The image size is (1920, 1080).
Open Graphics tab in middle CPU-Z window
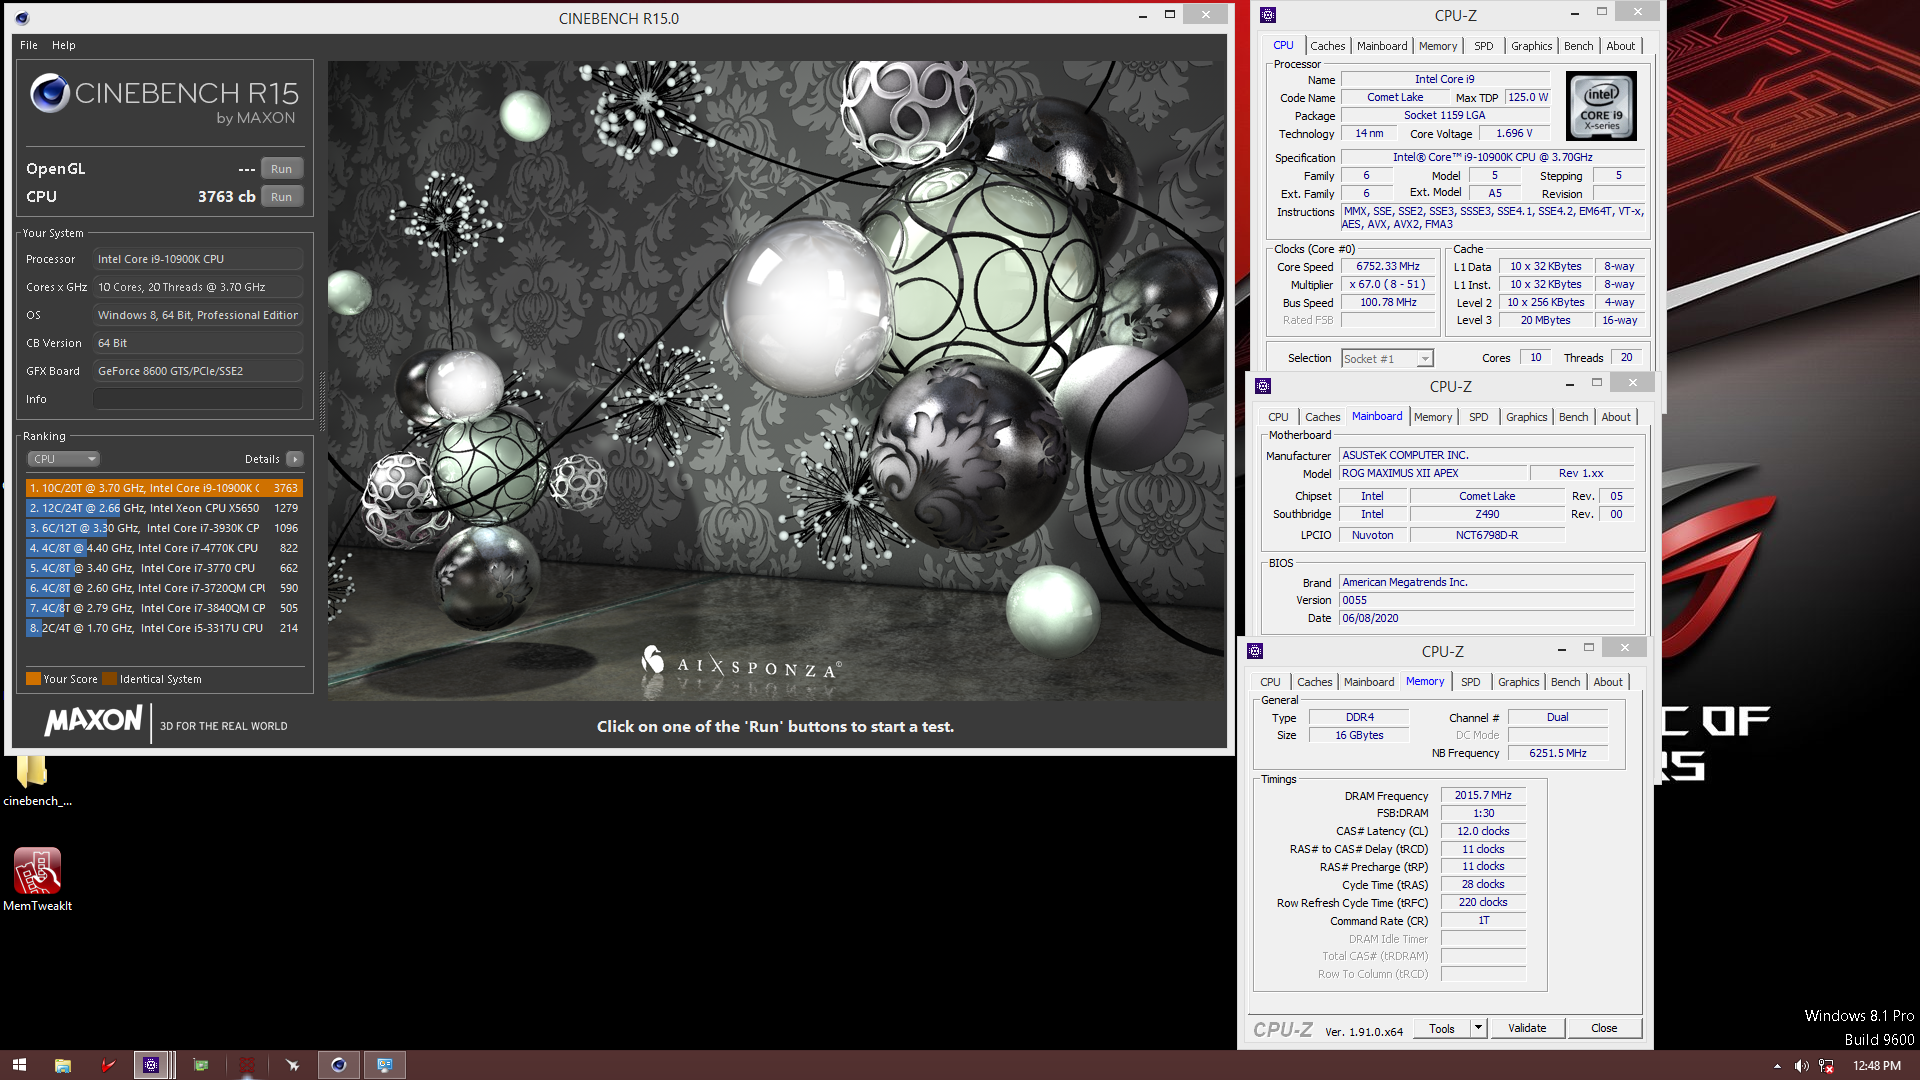pos(1526,417)
